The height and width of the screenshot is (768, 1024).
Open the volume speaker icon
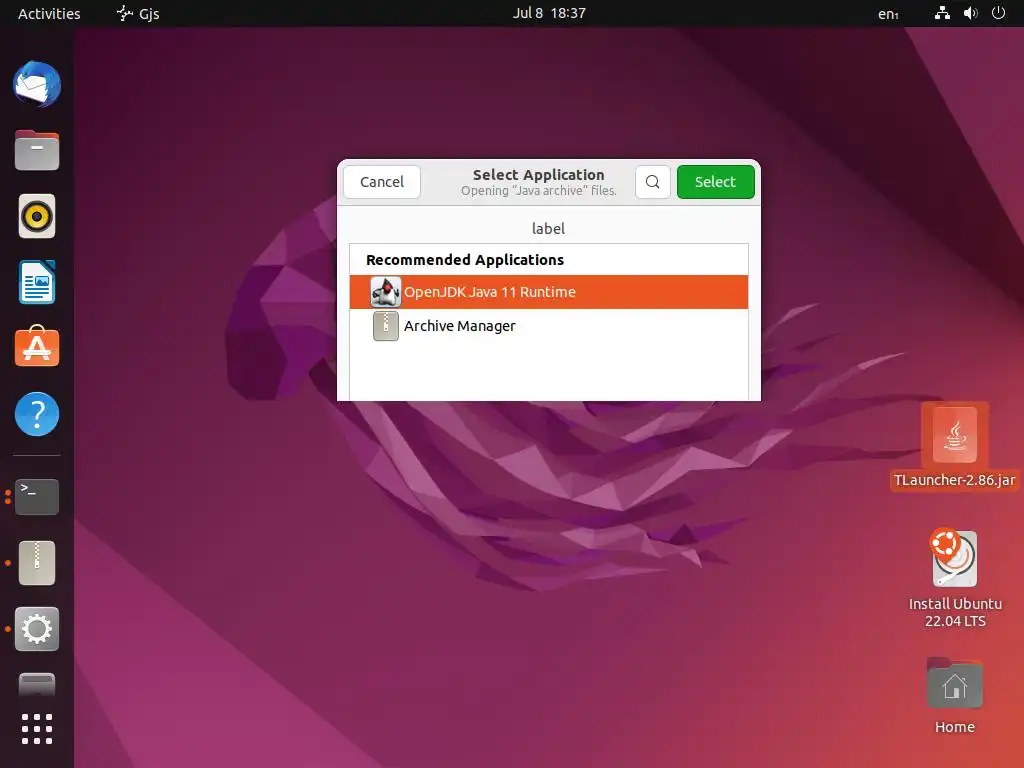point(970,13)
